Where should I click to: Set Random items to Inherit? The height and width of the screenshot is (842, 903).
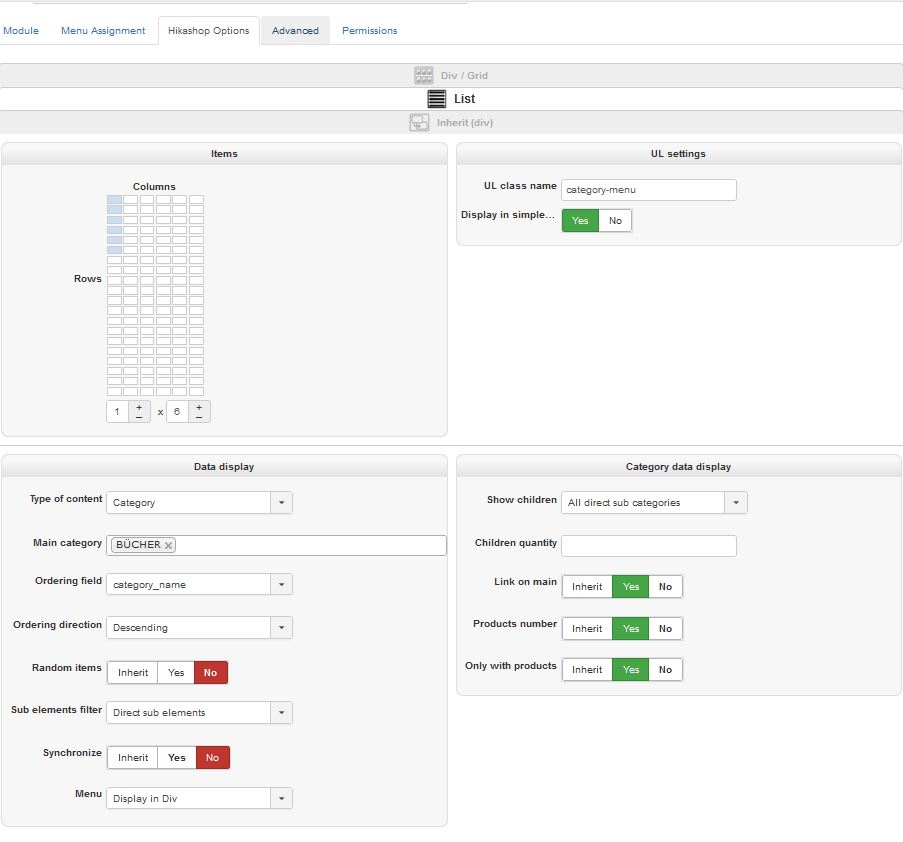132,673
